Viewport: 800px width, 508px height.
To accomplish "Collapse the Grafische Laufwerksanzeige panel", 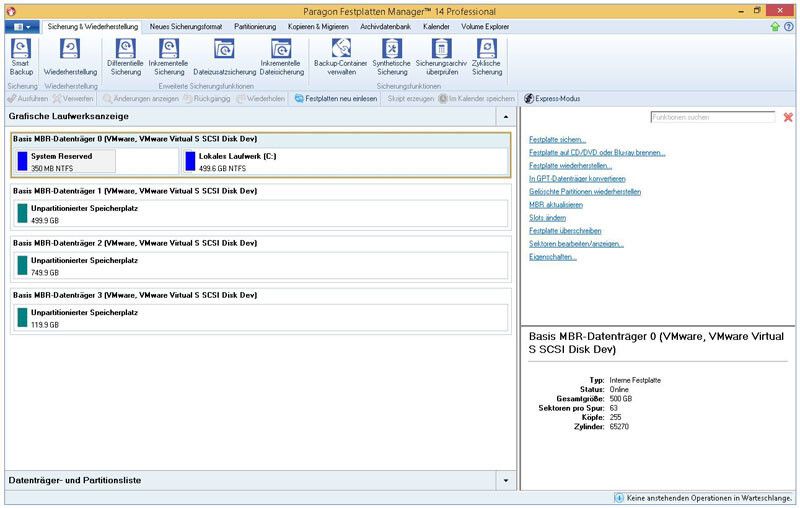I will [506, 117].
